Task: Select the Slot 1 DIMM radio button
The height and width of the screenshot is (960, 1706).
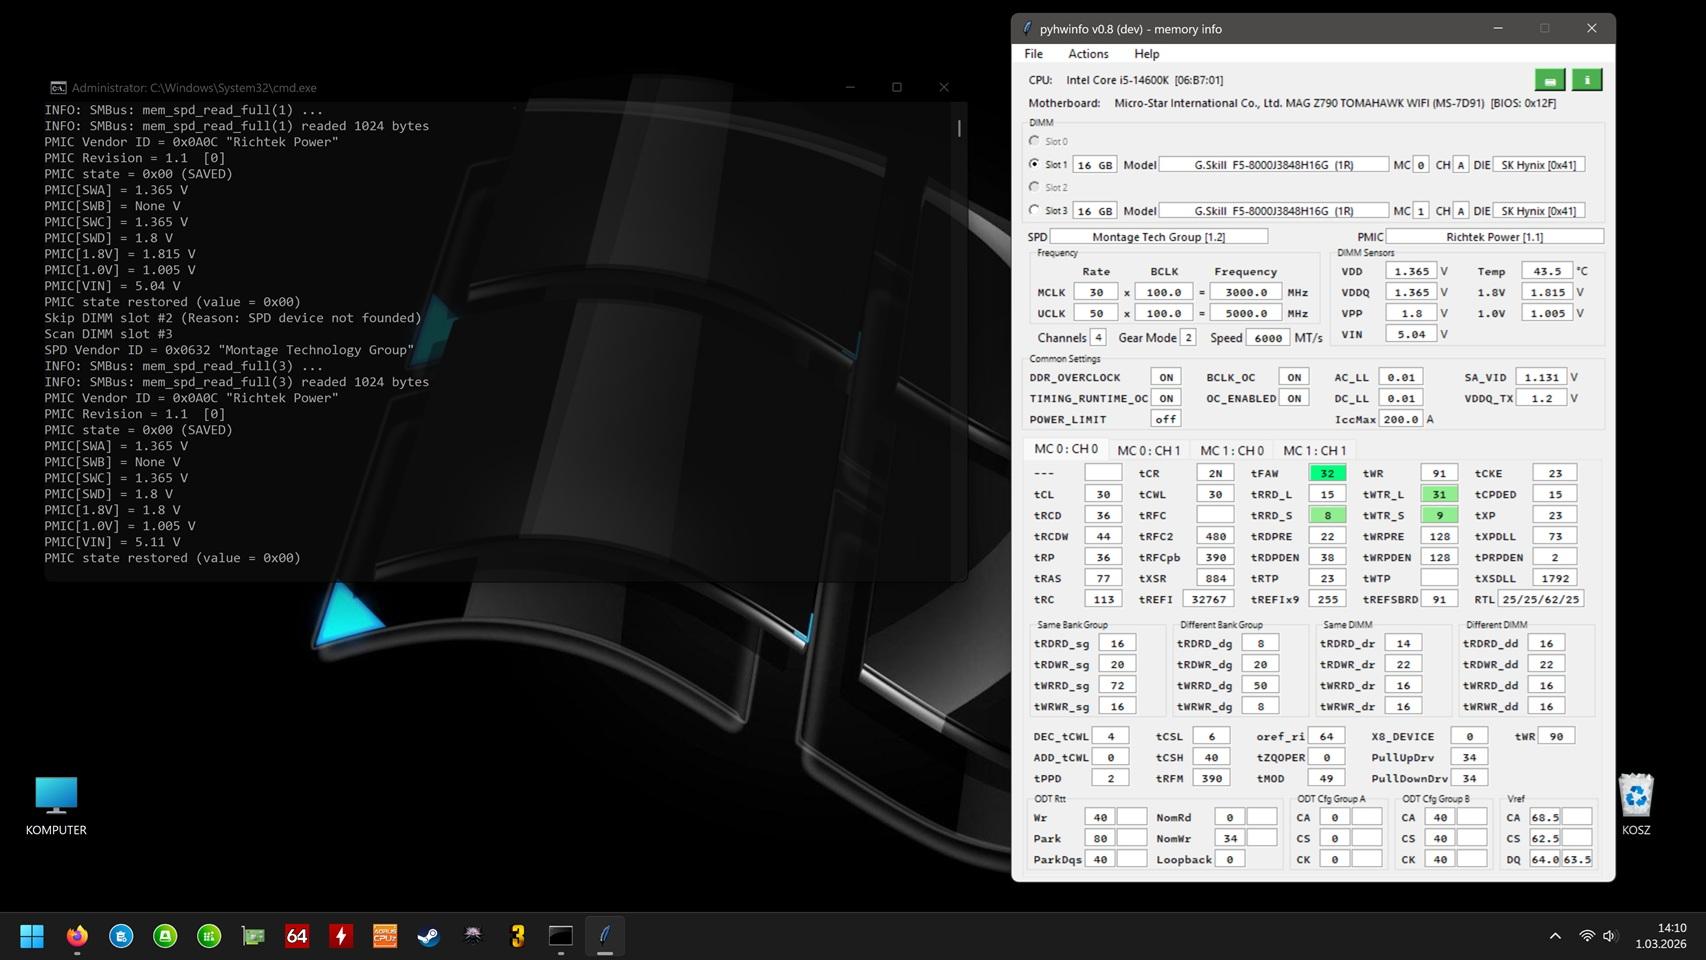Action: click(1034, 164)
